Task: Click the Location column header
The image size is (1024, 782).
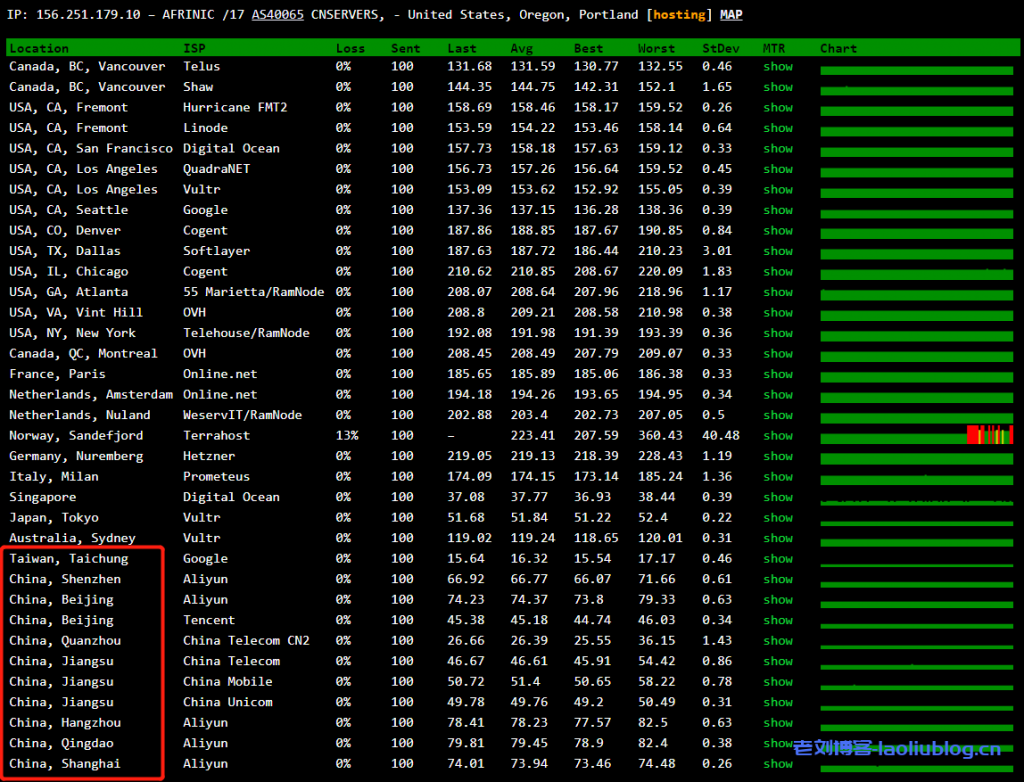Action: (x=39, y=48)
